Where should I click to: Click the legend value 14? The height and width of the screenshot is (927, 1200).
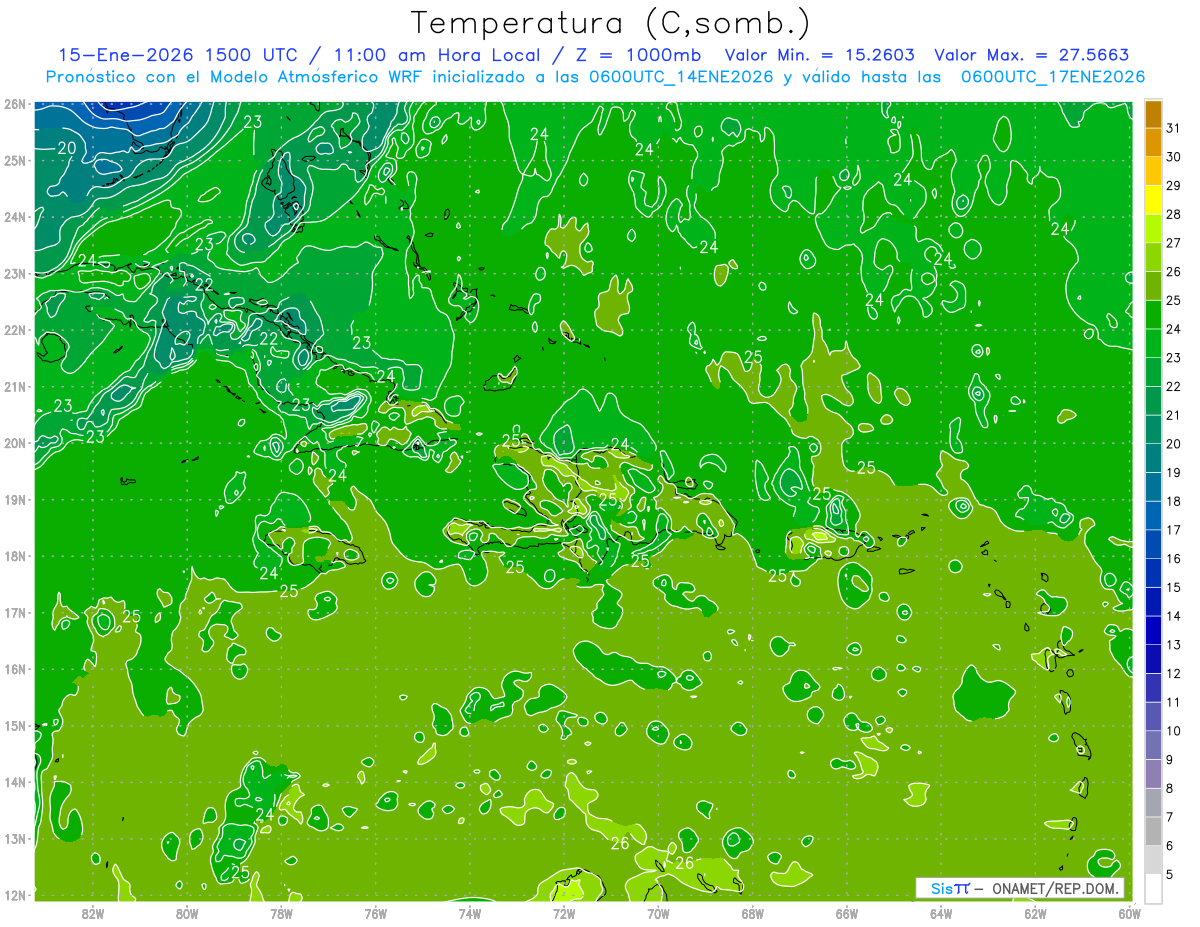[1173, 616]
